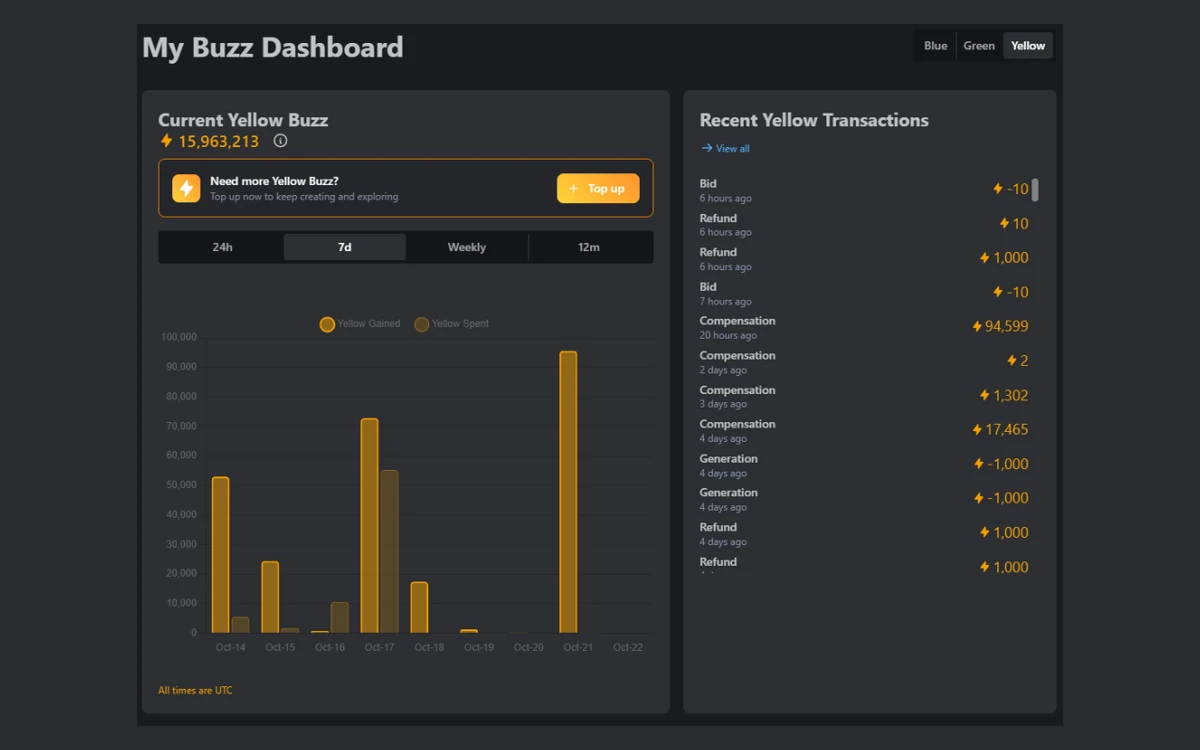Click the All times are UTC note
This screenshot has width=1200, height=750.
(195, 690)
